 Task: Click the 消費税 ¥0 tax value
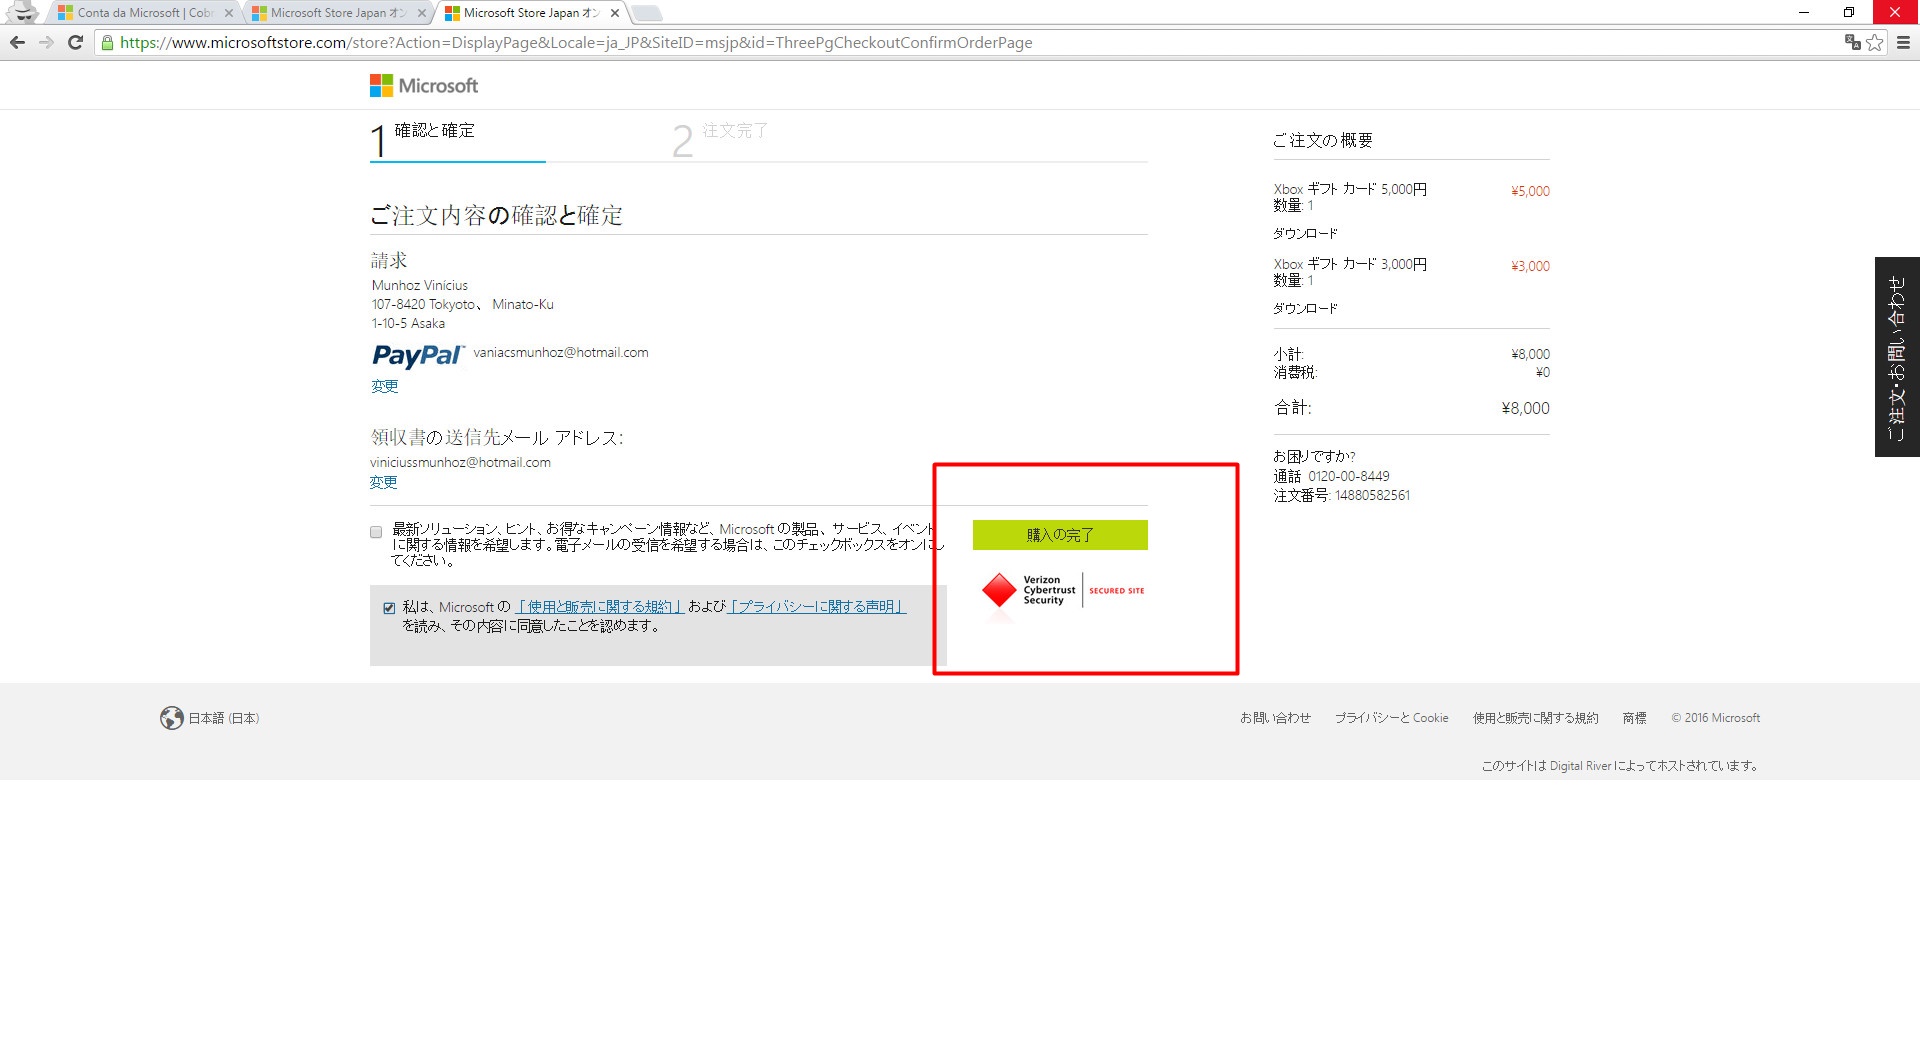(1543, 372)
